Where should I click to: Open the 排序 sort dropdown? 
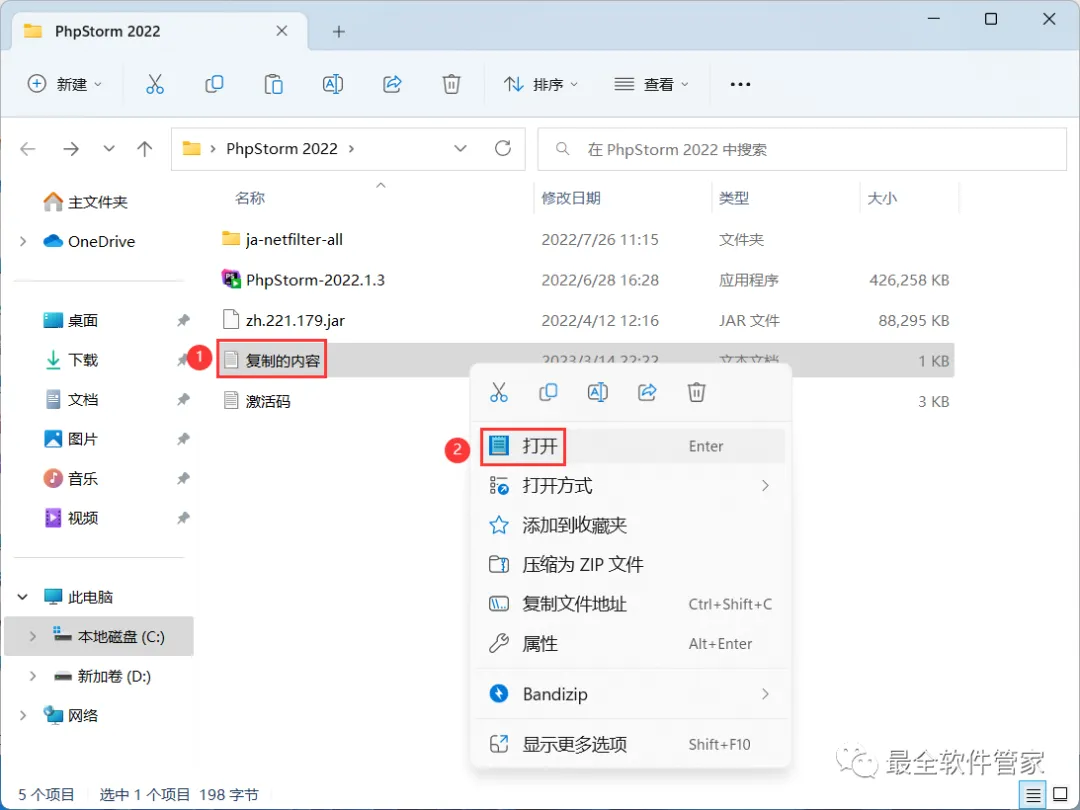point(541,84)
